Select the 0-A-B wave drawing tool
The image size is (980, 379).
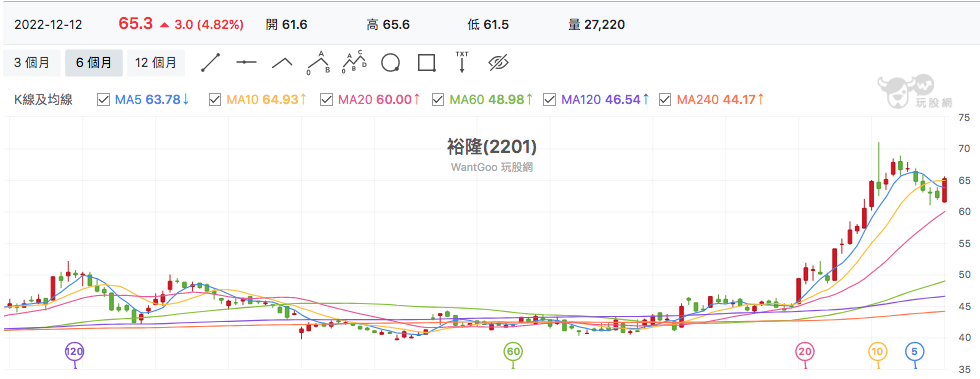[x=318, y=63]
